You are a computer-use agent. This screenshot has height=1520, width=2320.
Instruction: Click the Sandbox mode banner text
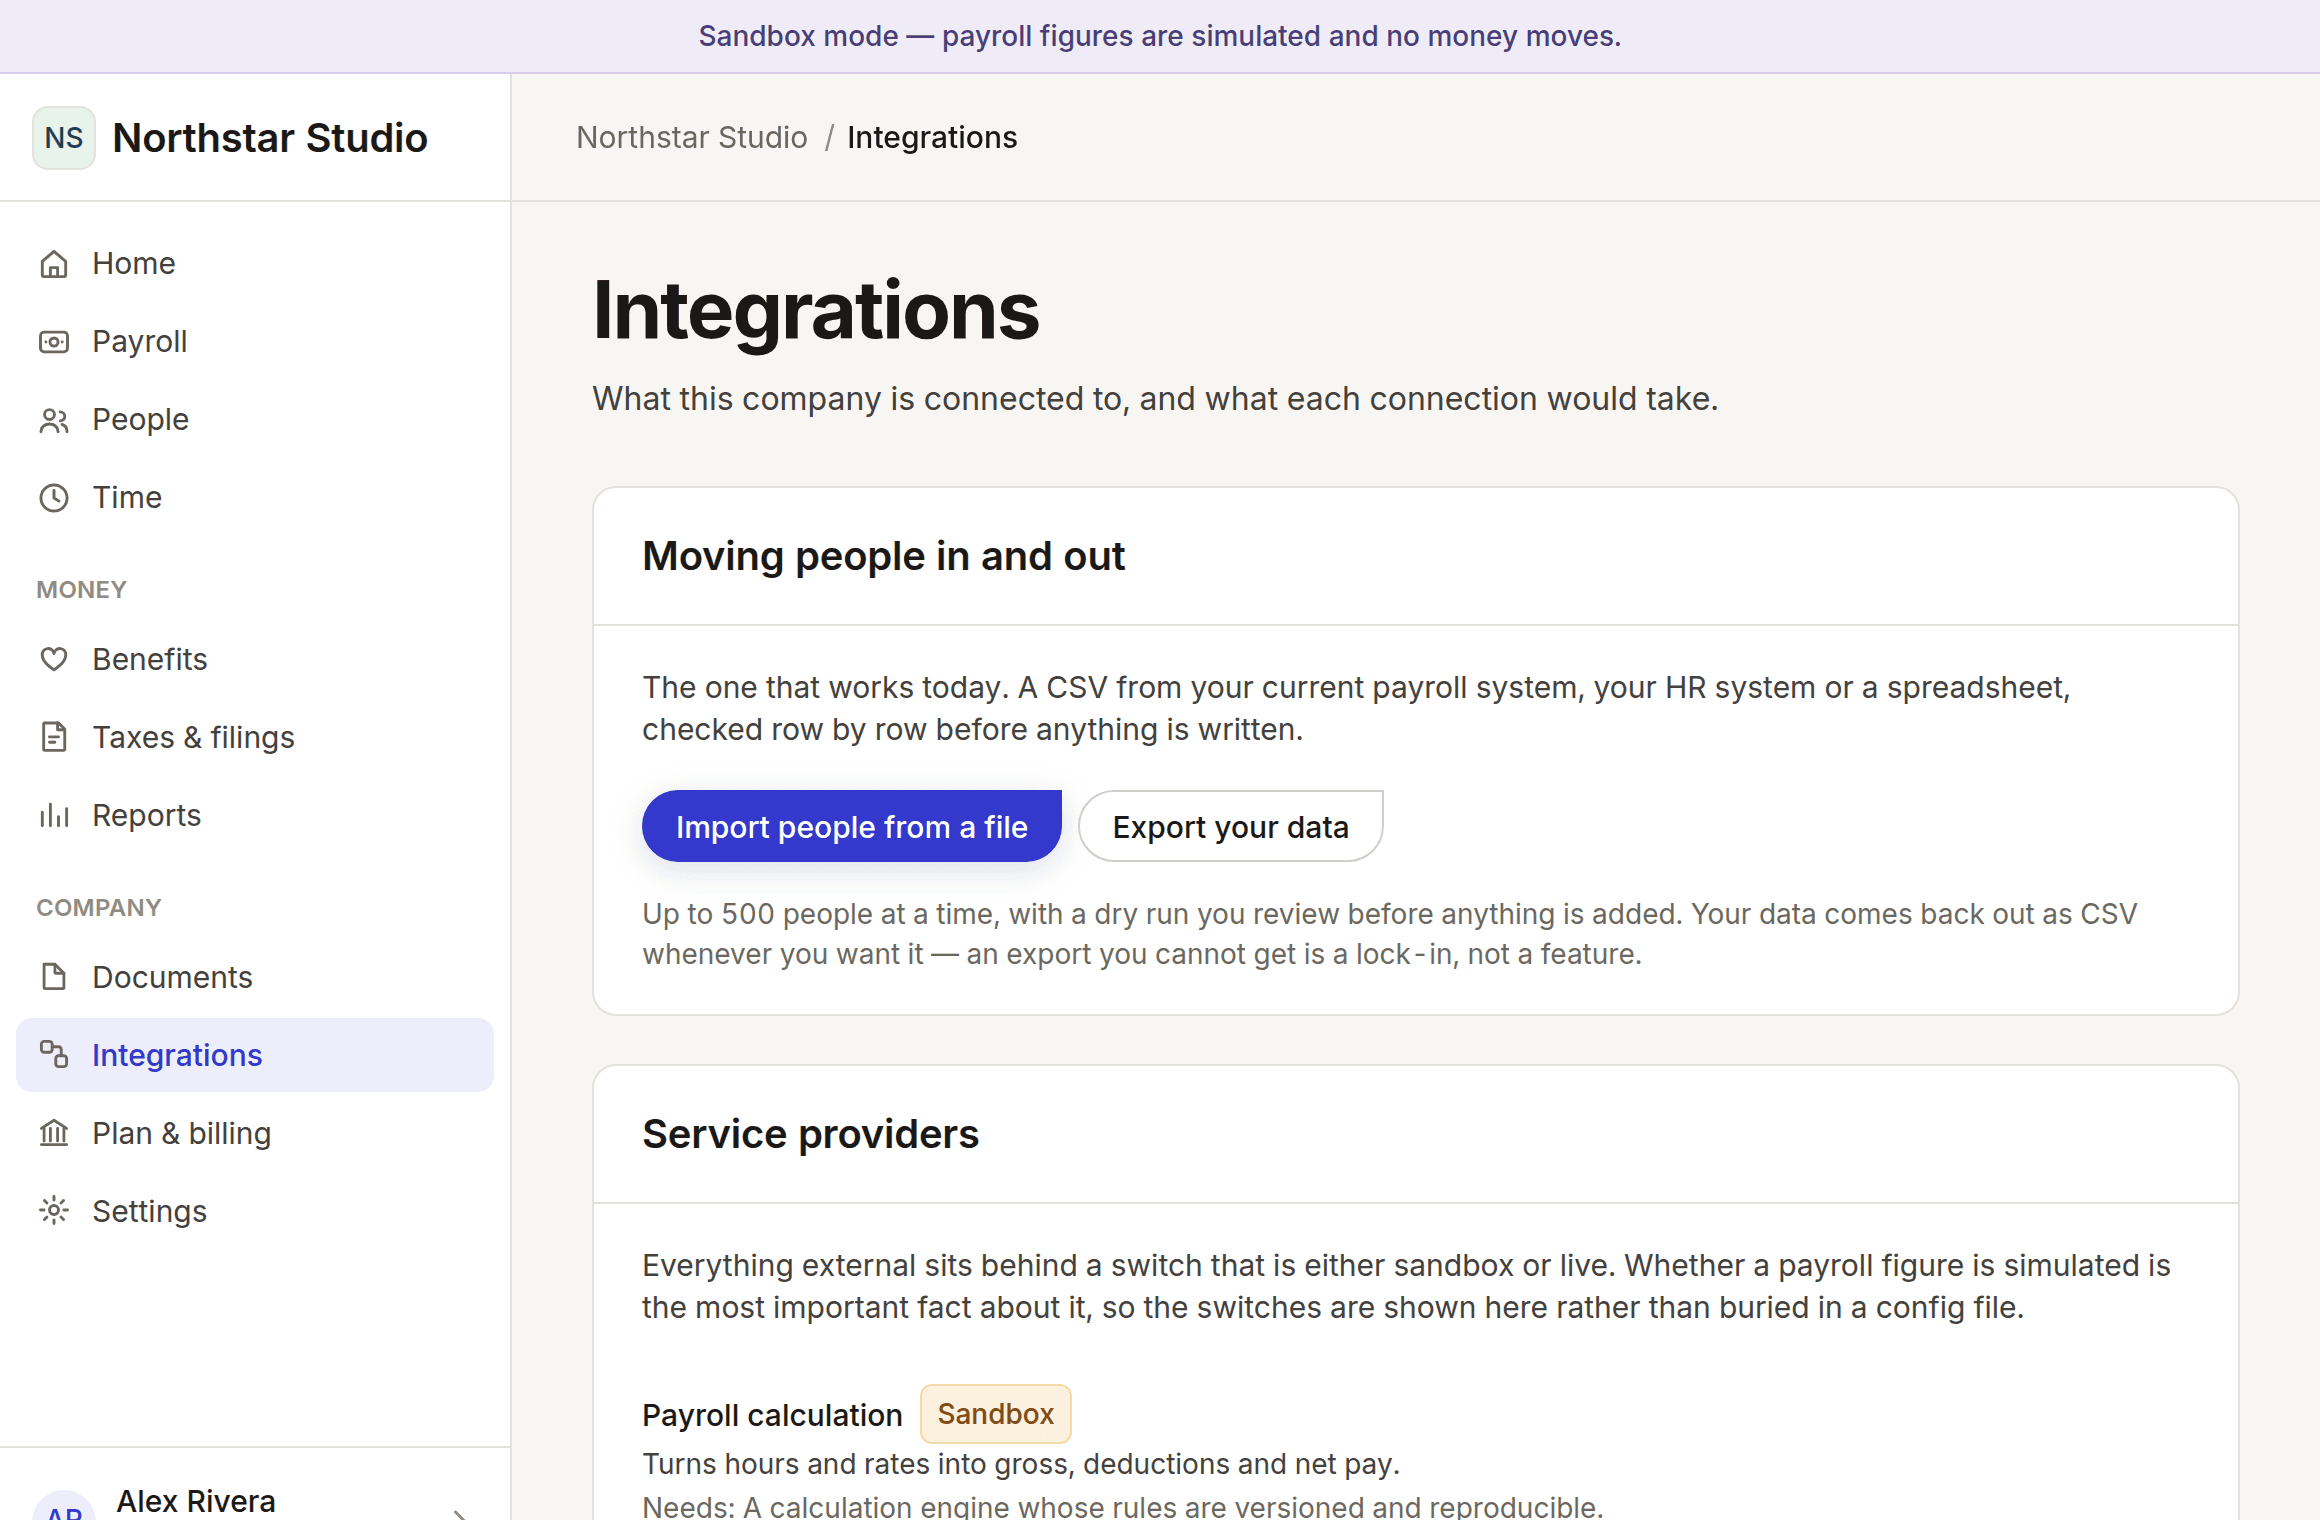tap(1160, 36)
